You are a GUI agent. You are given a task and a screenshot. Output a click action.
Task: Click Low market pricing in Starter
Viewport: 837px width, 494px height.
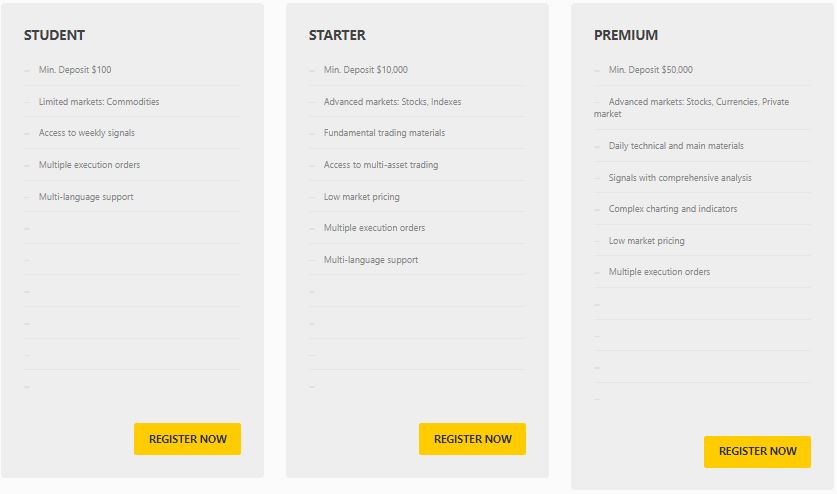[x=361, y=197]
